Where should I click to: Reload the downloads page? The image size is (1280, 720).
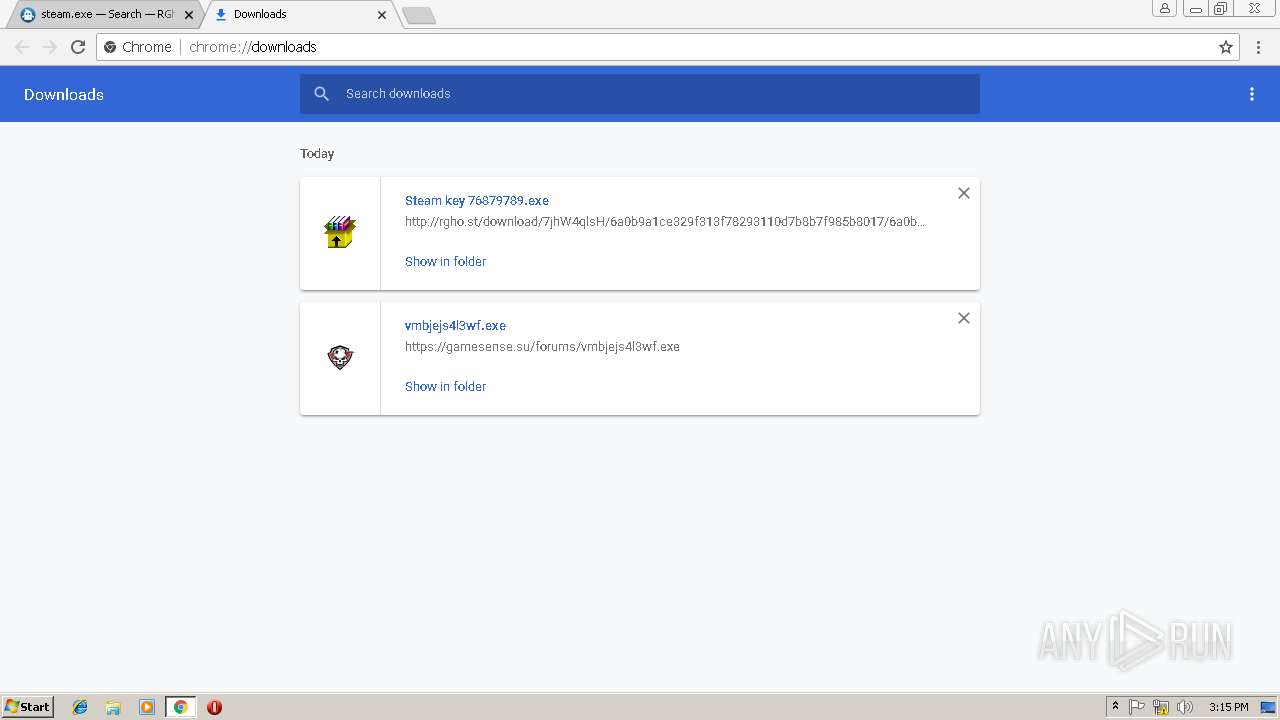78,47
